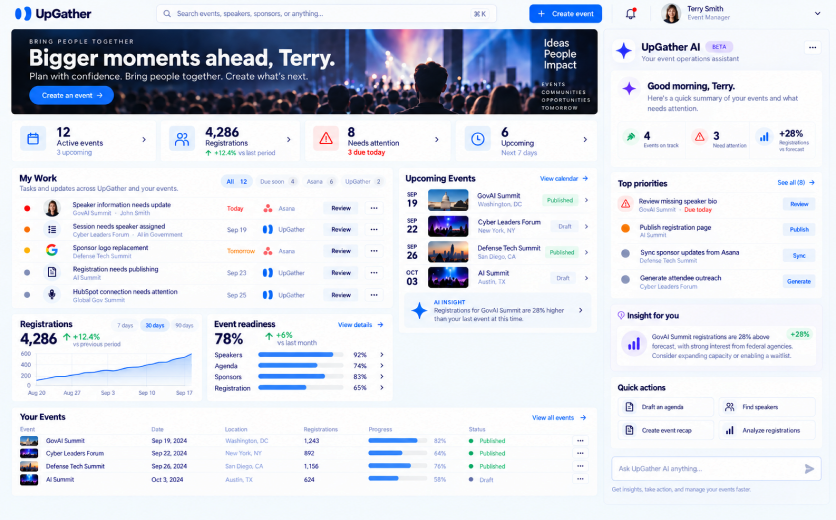
Task: Click the document icon on Registration needs publishing
Action: point(52,273)
